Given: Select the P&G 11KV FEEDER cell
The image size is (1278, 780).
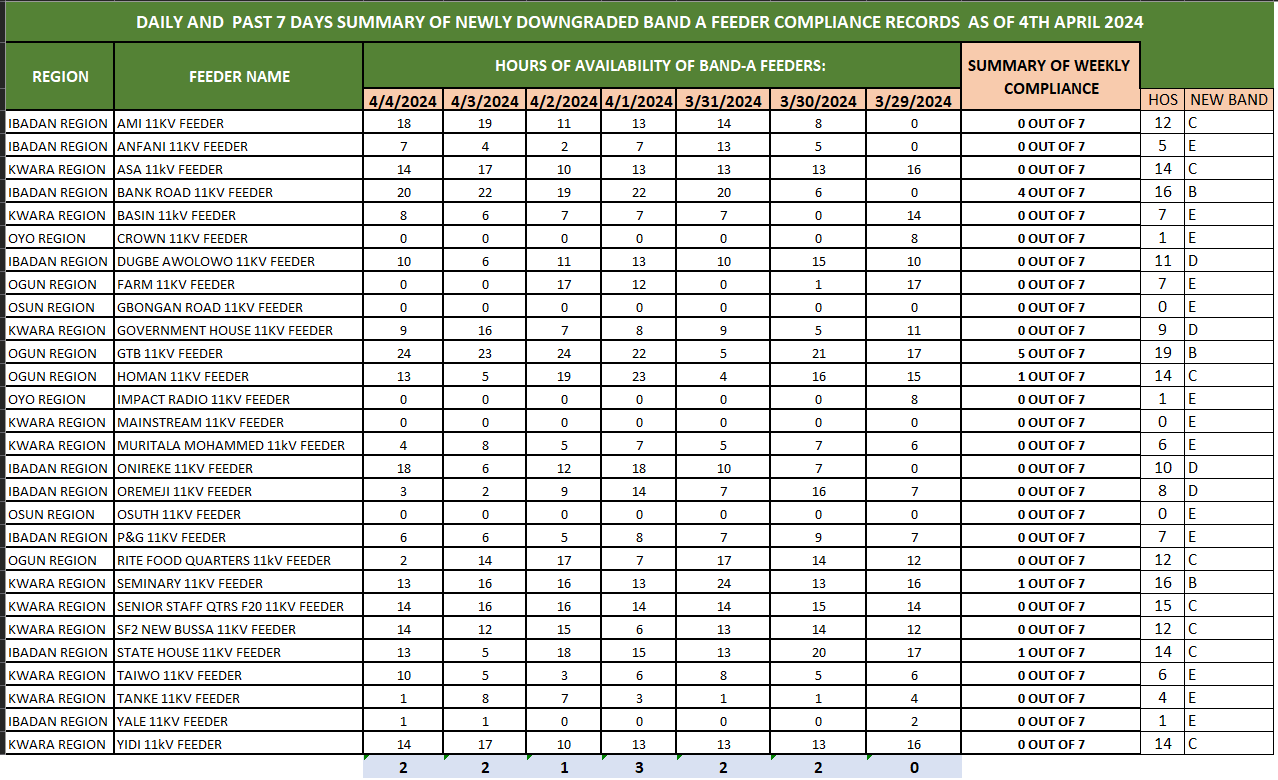Looking at the screenshot, I should (239, 537).
